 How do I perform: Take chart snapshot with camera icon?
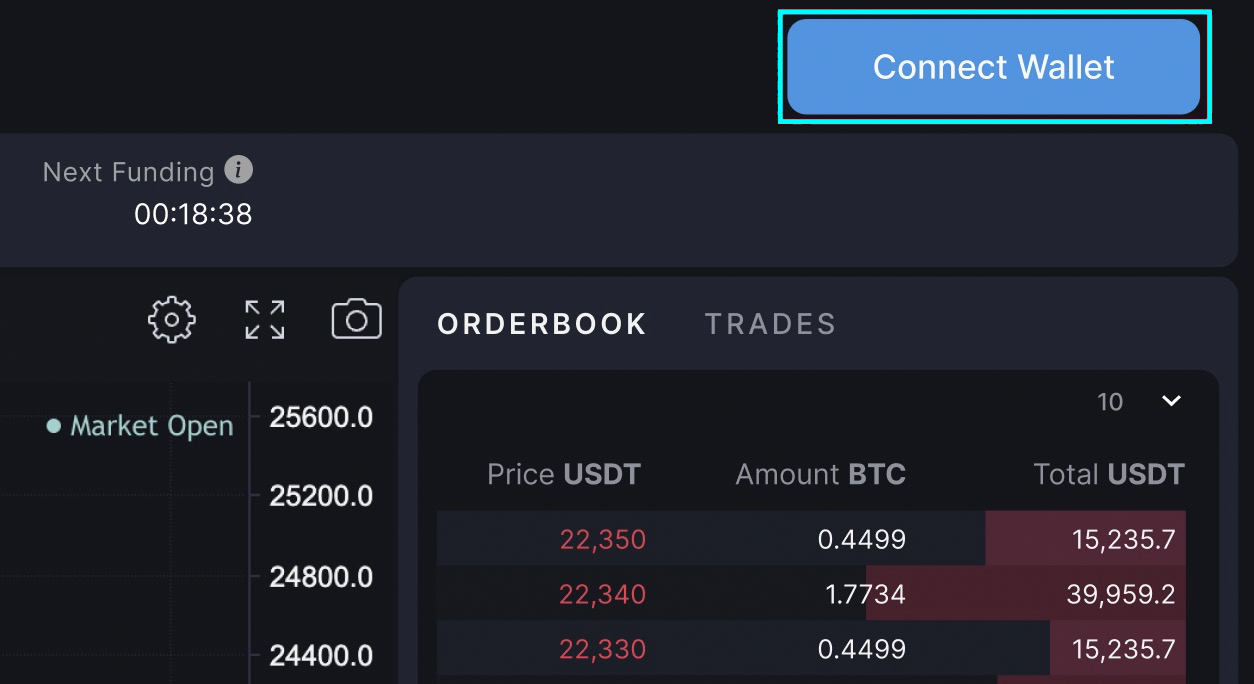point(357,320)
